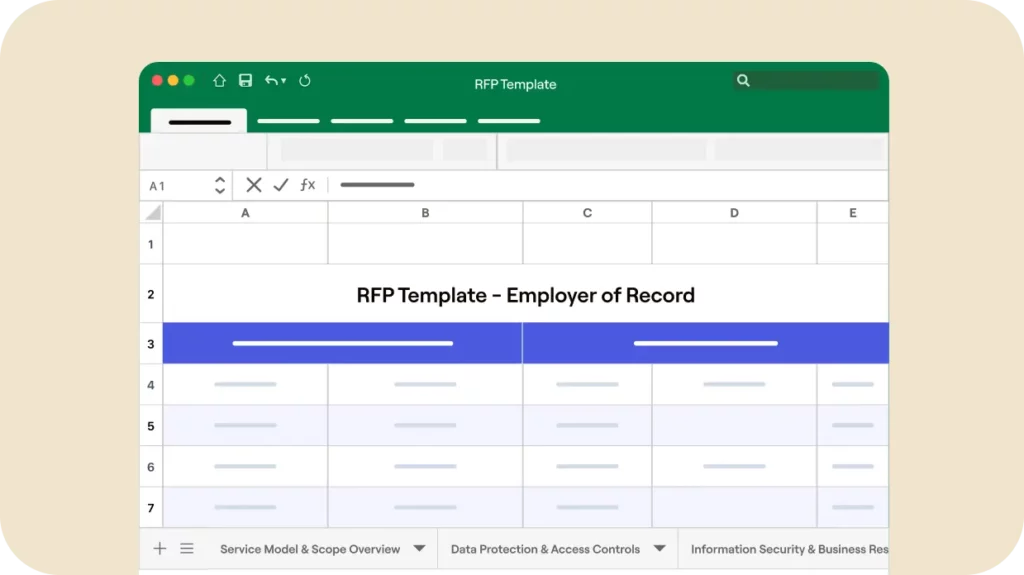Open Insert Function with the fx icon

click(x=308, y=185)
